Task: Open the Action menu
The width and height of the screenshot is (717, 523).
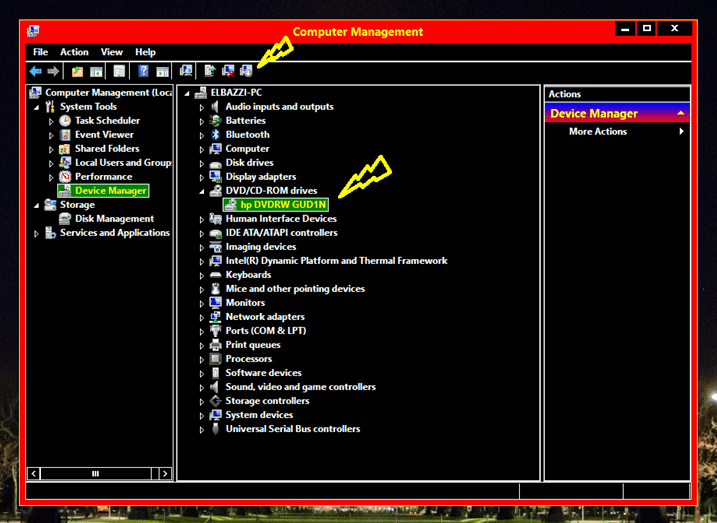Action: click(x=74, y=52)
